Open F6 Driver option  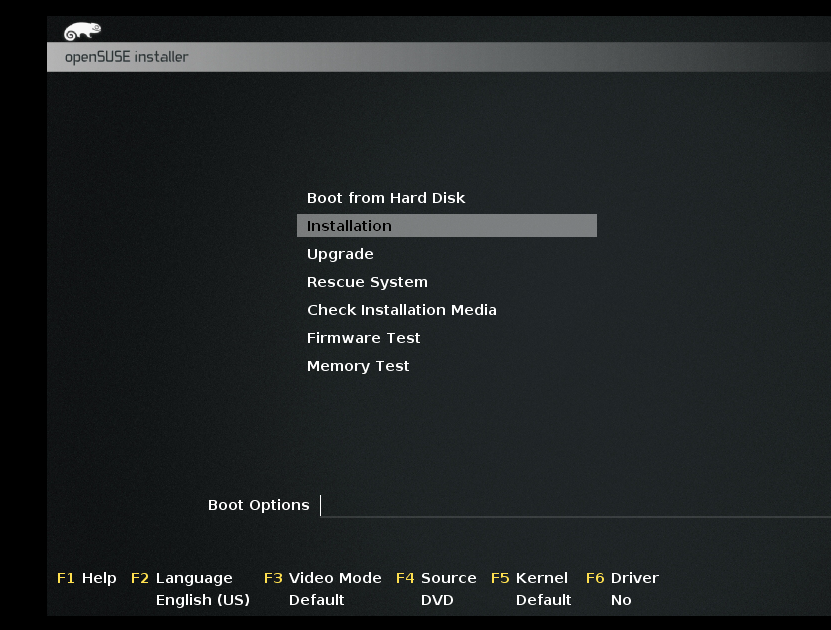tap(622, 578)
